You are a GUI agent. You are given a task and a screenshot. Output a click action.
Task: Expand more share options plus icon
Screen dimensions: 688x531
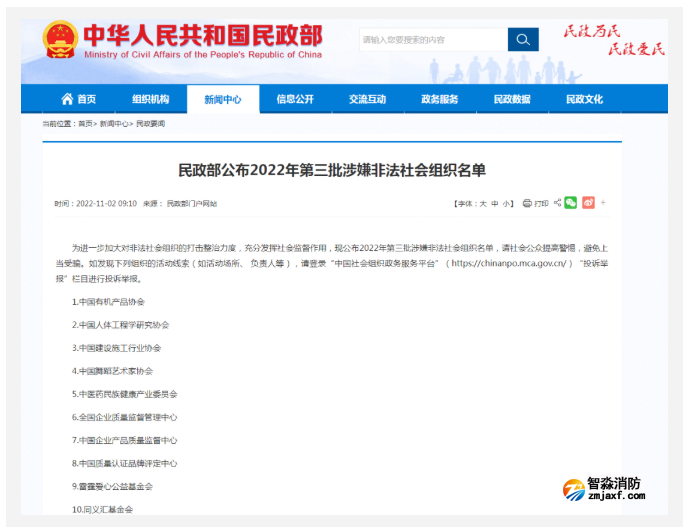[603, 203]
